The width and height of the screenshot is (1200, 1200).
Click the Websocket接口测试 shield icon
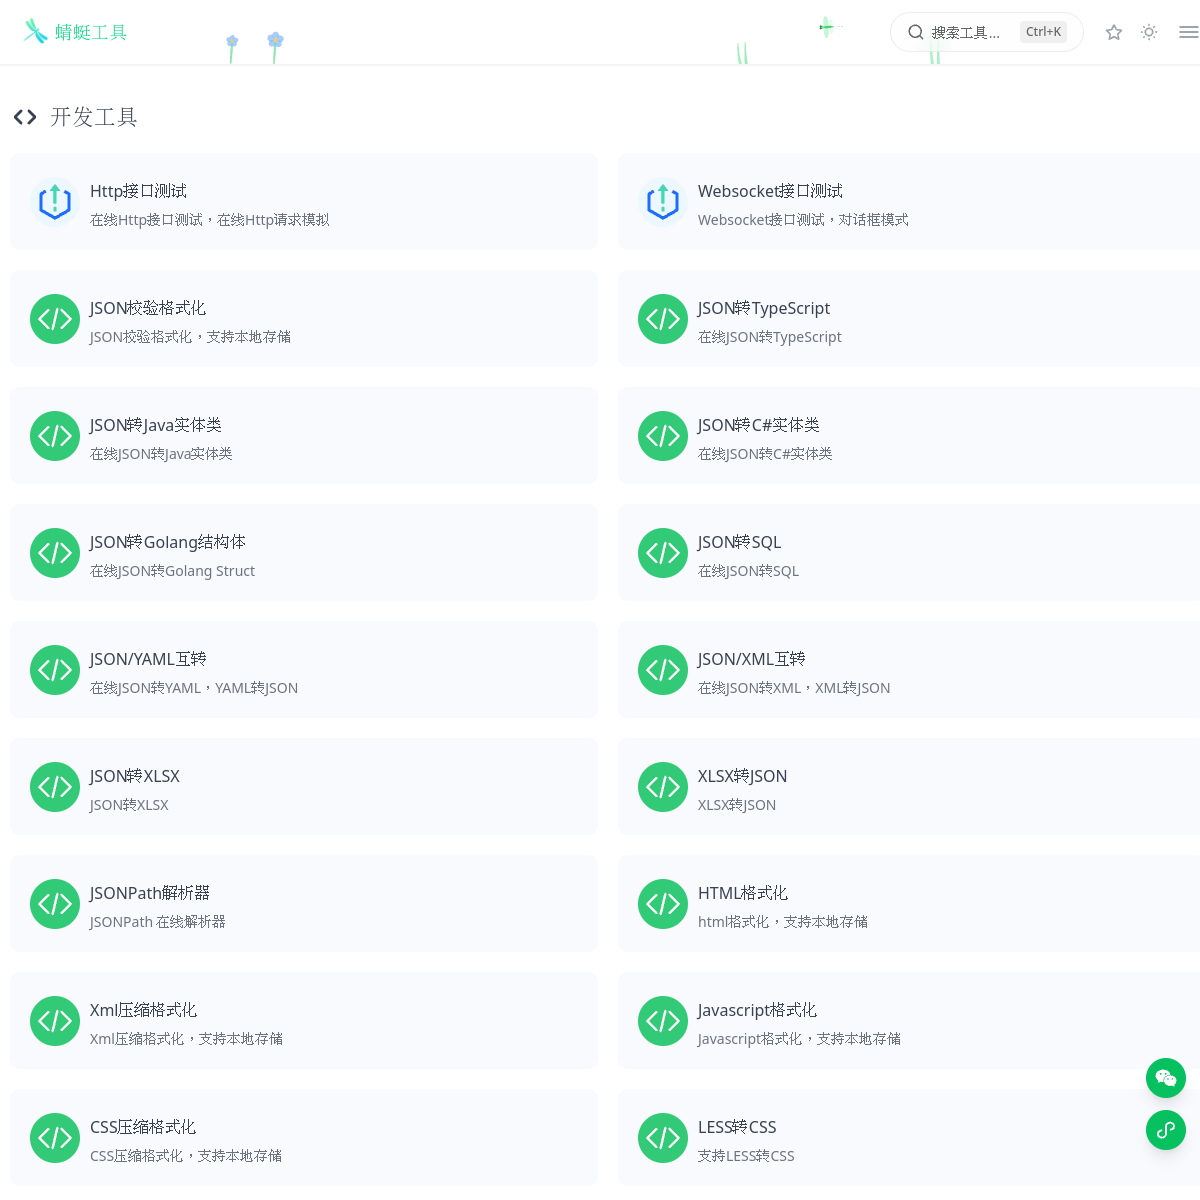pyautogui.click(x=663, y=202)
